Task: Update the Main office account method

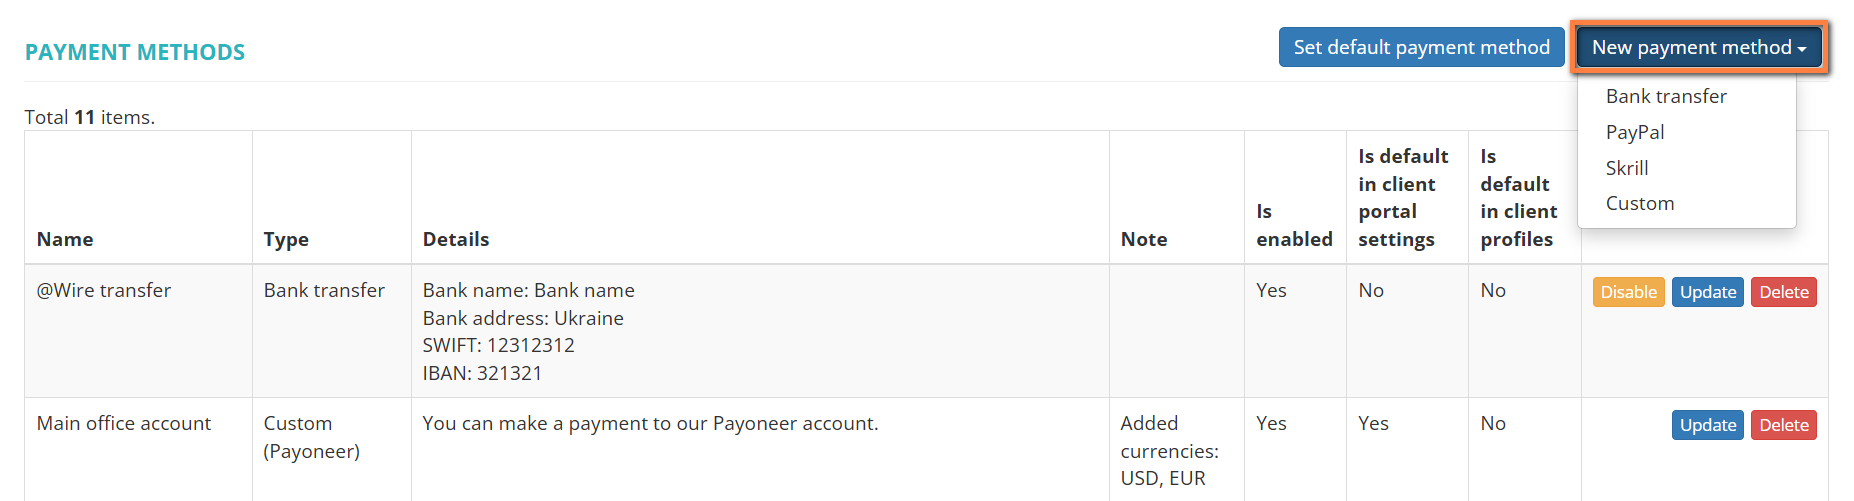Action: [x=1708, y=425]
